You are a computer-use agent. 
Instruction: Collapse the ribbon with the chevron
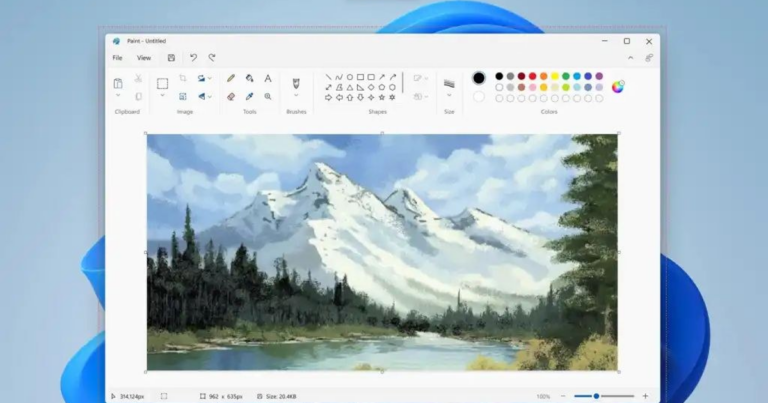click(630, 58)
